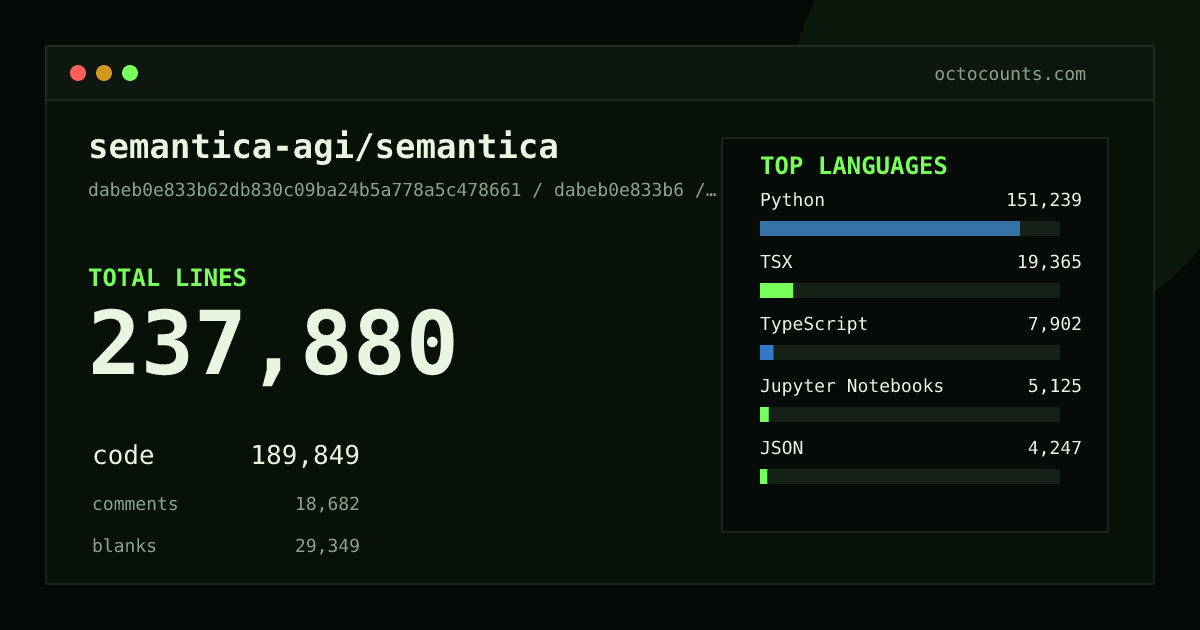Click the blanks row label
The height and width of the screenshot is (630, 1200).
[124, 546]
